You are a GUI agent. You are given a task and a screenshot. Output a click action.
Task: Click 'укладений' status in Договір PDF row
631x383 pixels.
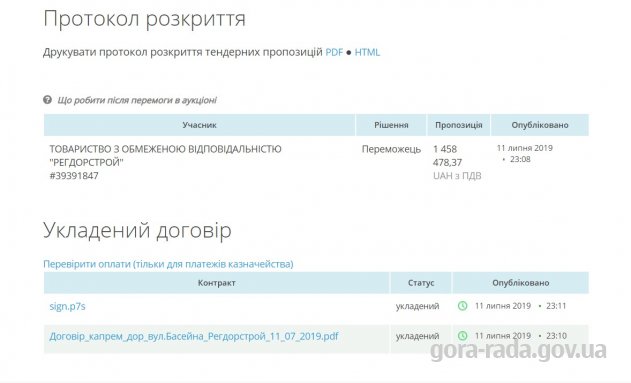(417, 336)
